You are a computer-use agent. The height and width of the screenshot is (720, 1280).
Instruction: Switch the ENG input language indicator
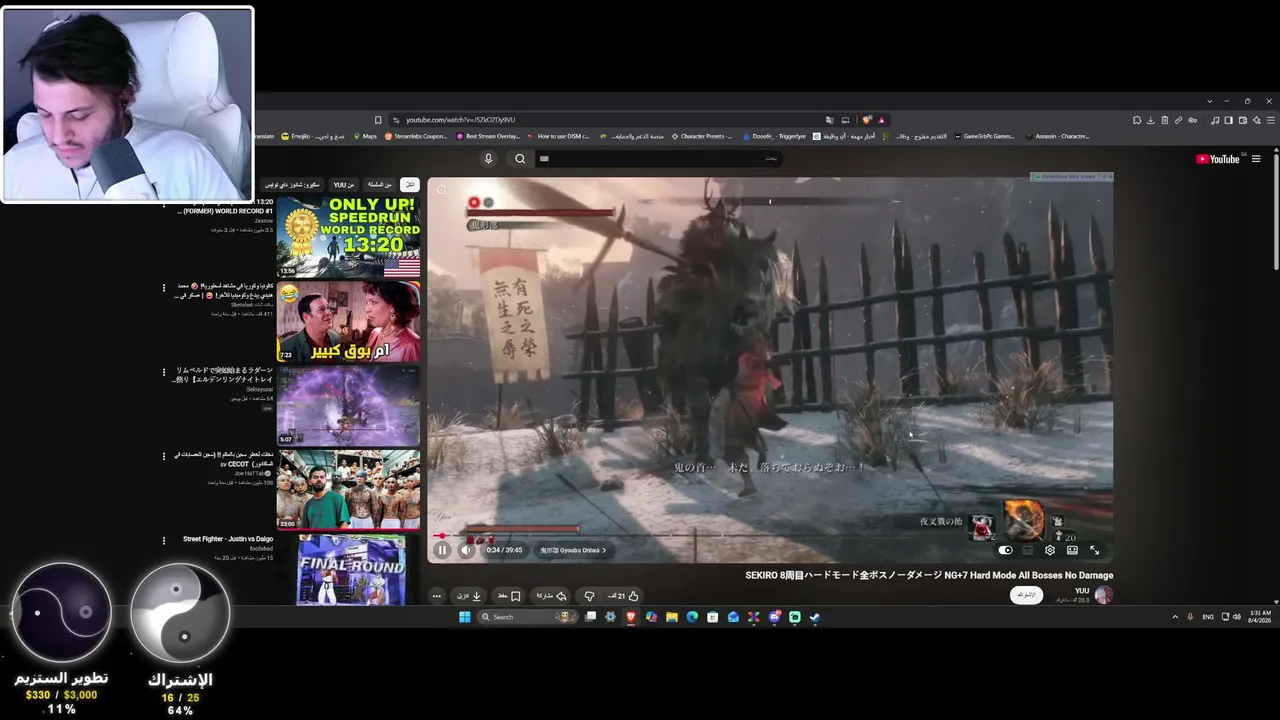[x=1208, y=617]
